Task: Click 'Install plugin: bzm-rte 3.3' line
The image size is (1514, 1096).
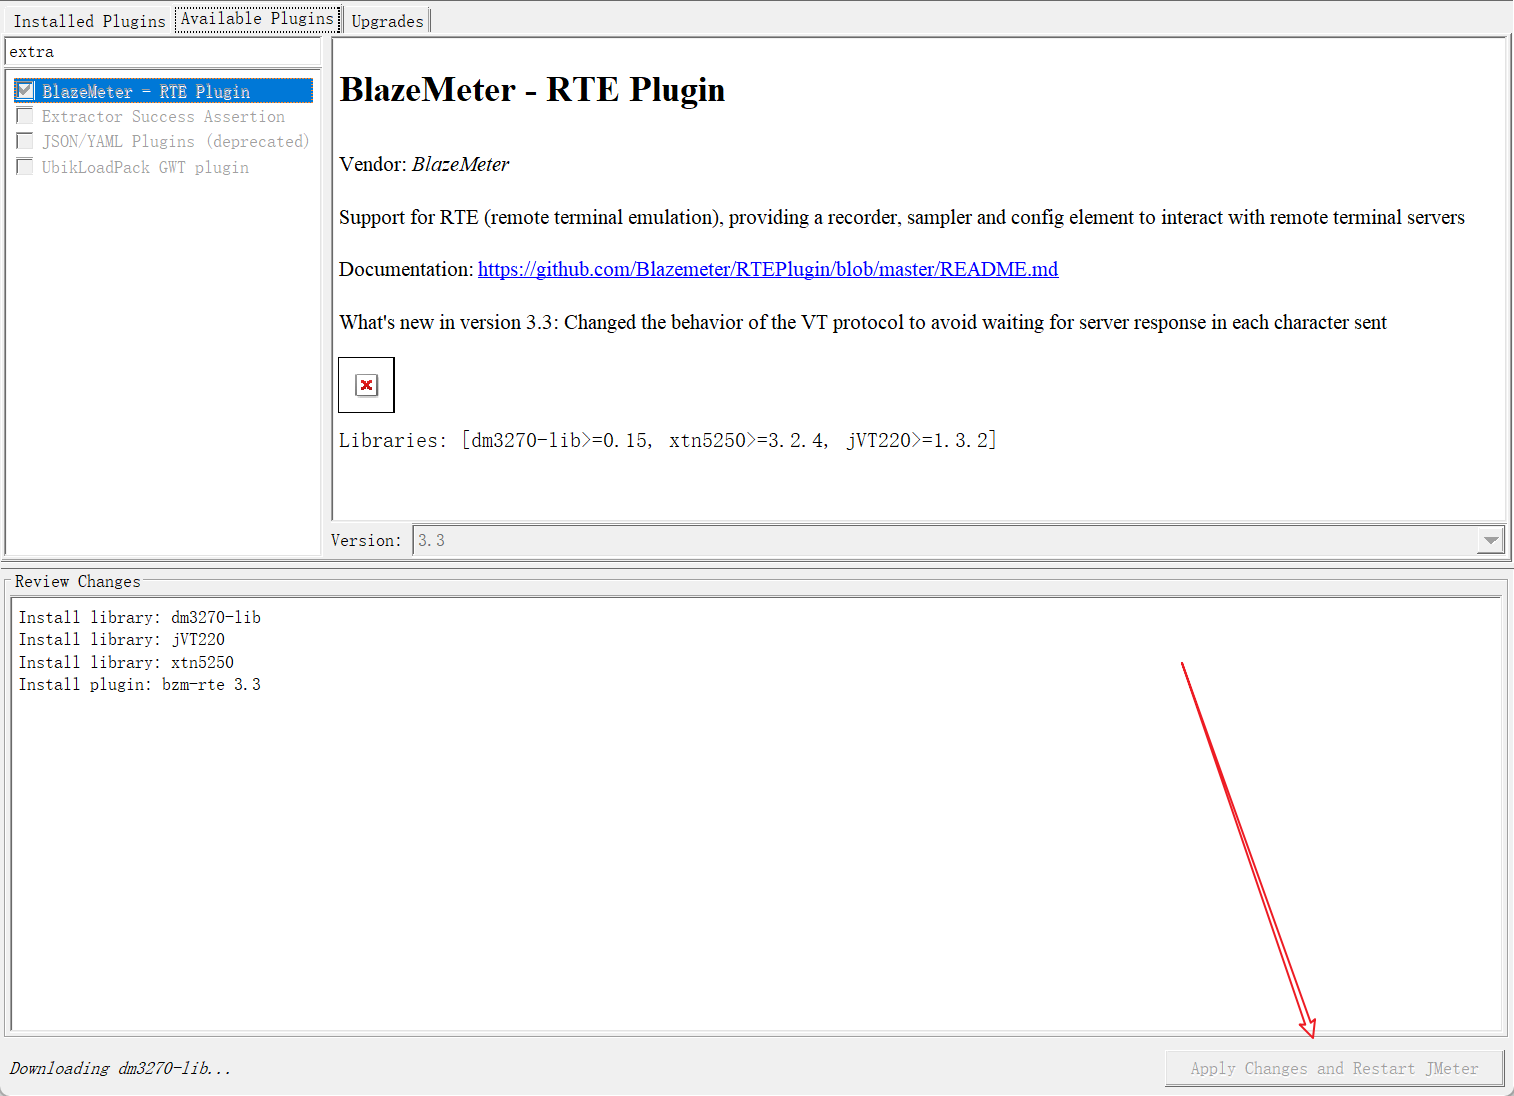Action: click(x=140, y=685)
